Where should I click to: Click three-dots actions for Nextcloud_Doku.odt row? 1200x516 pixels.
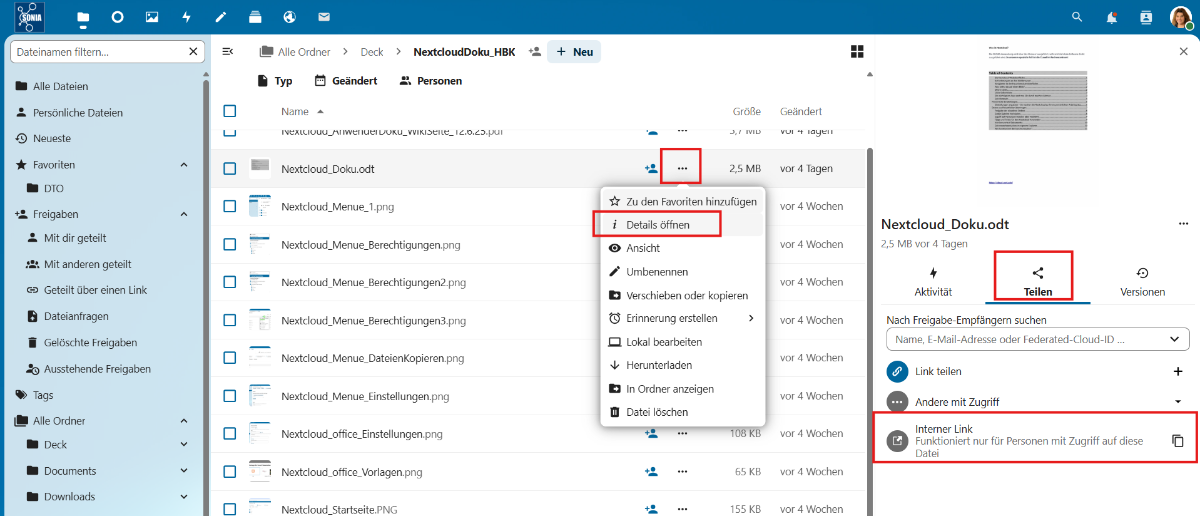[682, 168]
